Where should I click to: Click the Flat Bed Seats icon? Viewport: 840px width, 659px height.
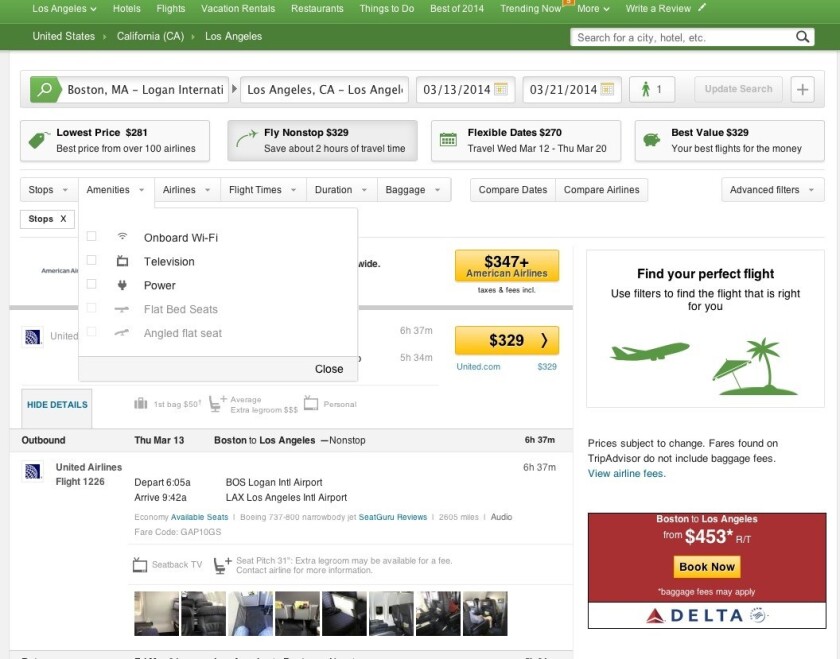click(x=122, y=309)
